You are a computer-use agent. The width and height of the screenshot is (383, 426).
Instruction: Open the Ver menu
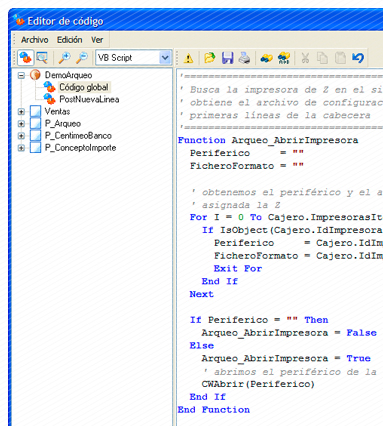pyautogui.click(x=97, y=40)
